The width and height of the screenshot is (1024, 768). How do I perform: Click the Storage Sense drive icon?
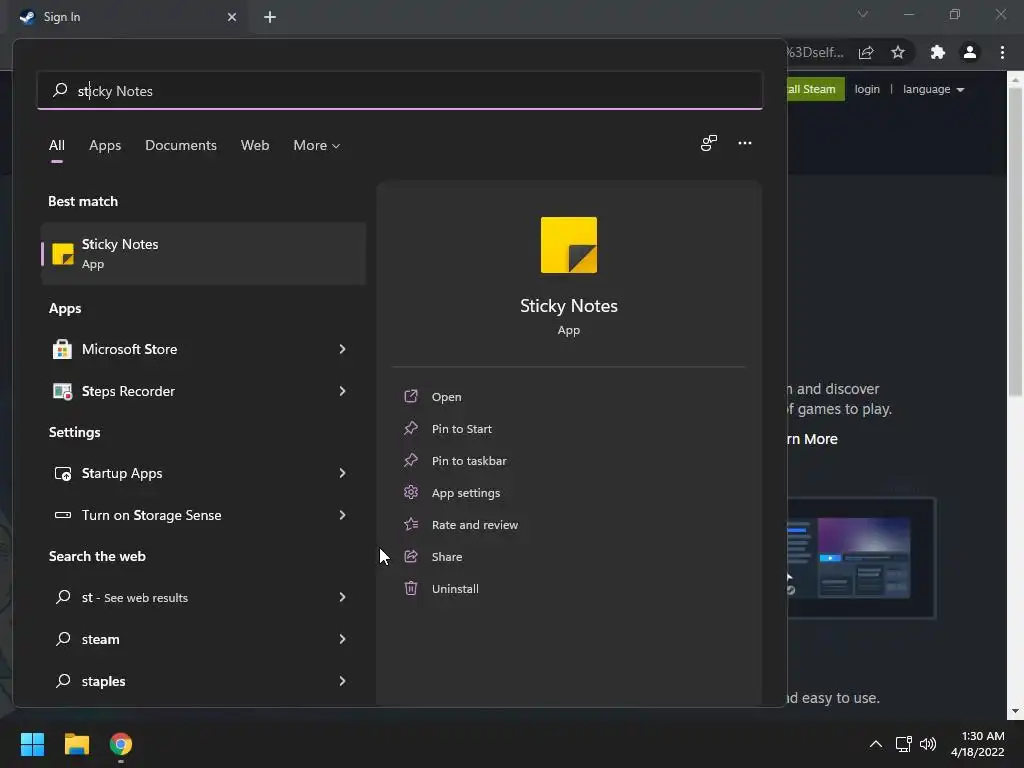pyautogui.click(x=63, y=515)
